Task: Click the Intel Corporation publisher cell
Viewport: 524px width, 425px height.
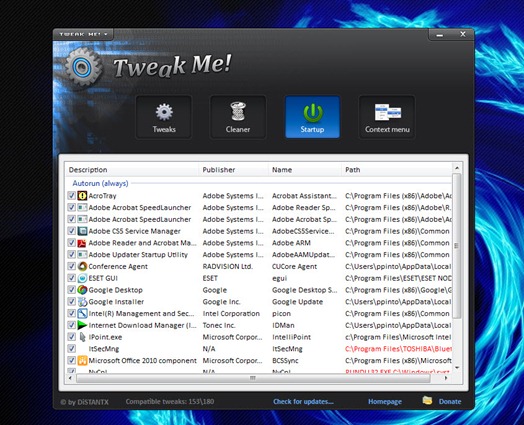Action: click(x=231, y=313)
